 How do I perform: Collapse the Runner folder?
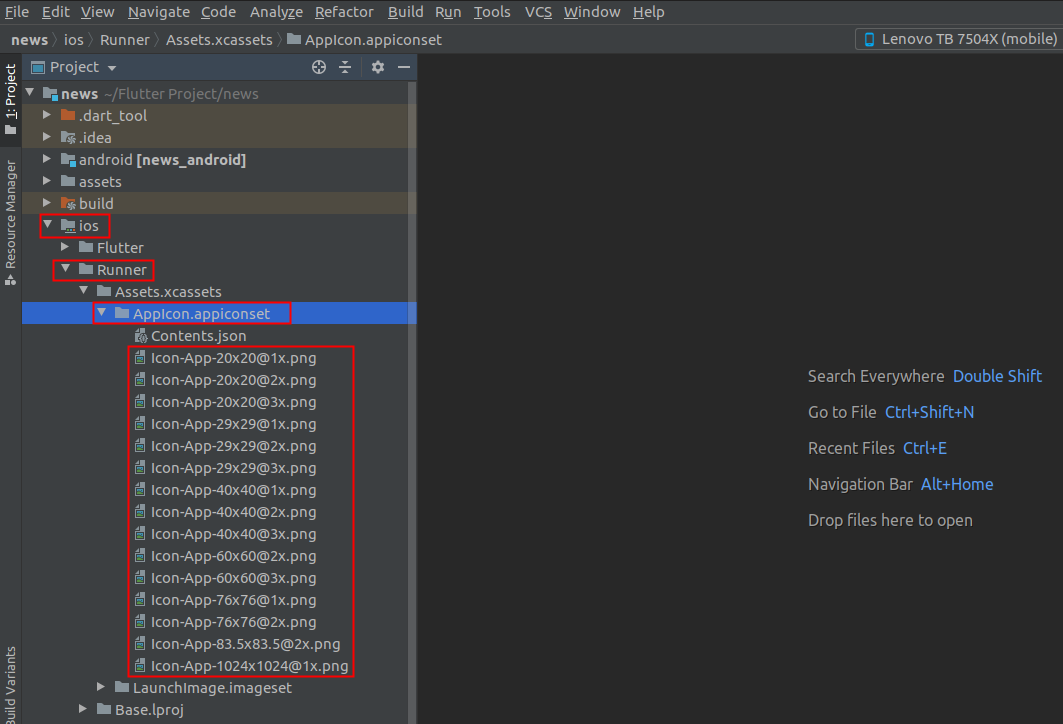click(65, 270)
